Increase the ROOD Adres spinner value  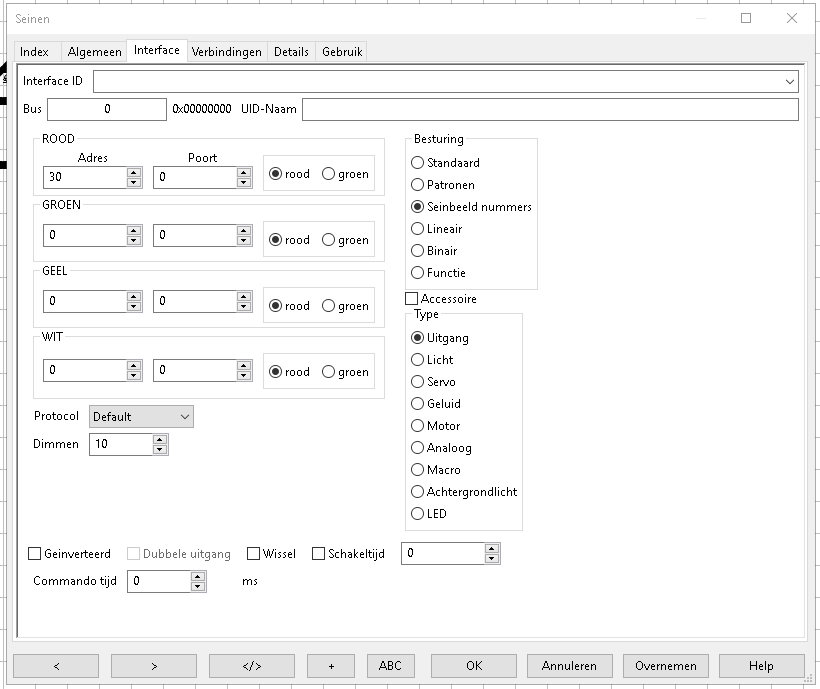(x=134, y=172)
